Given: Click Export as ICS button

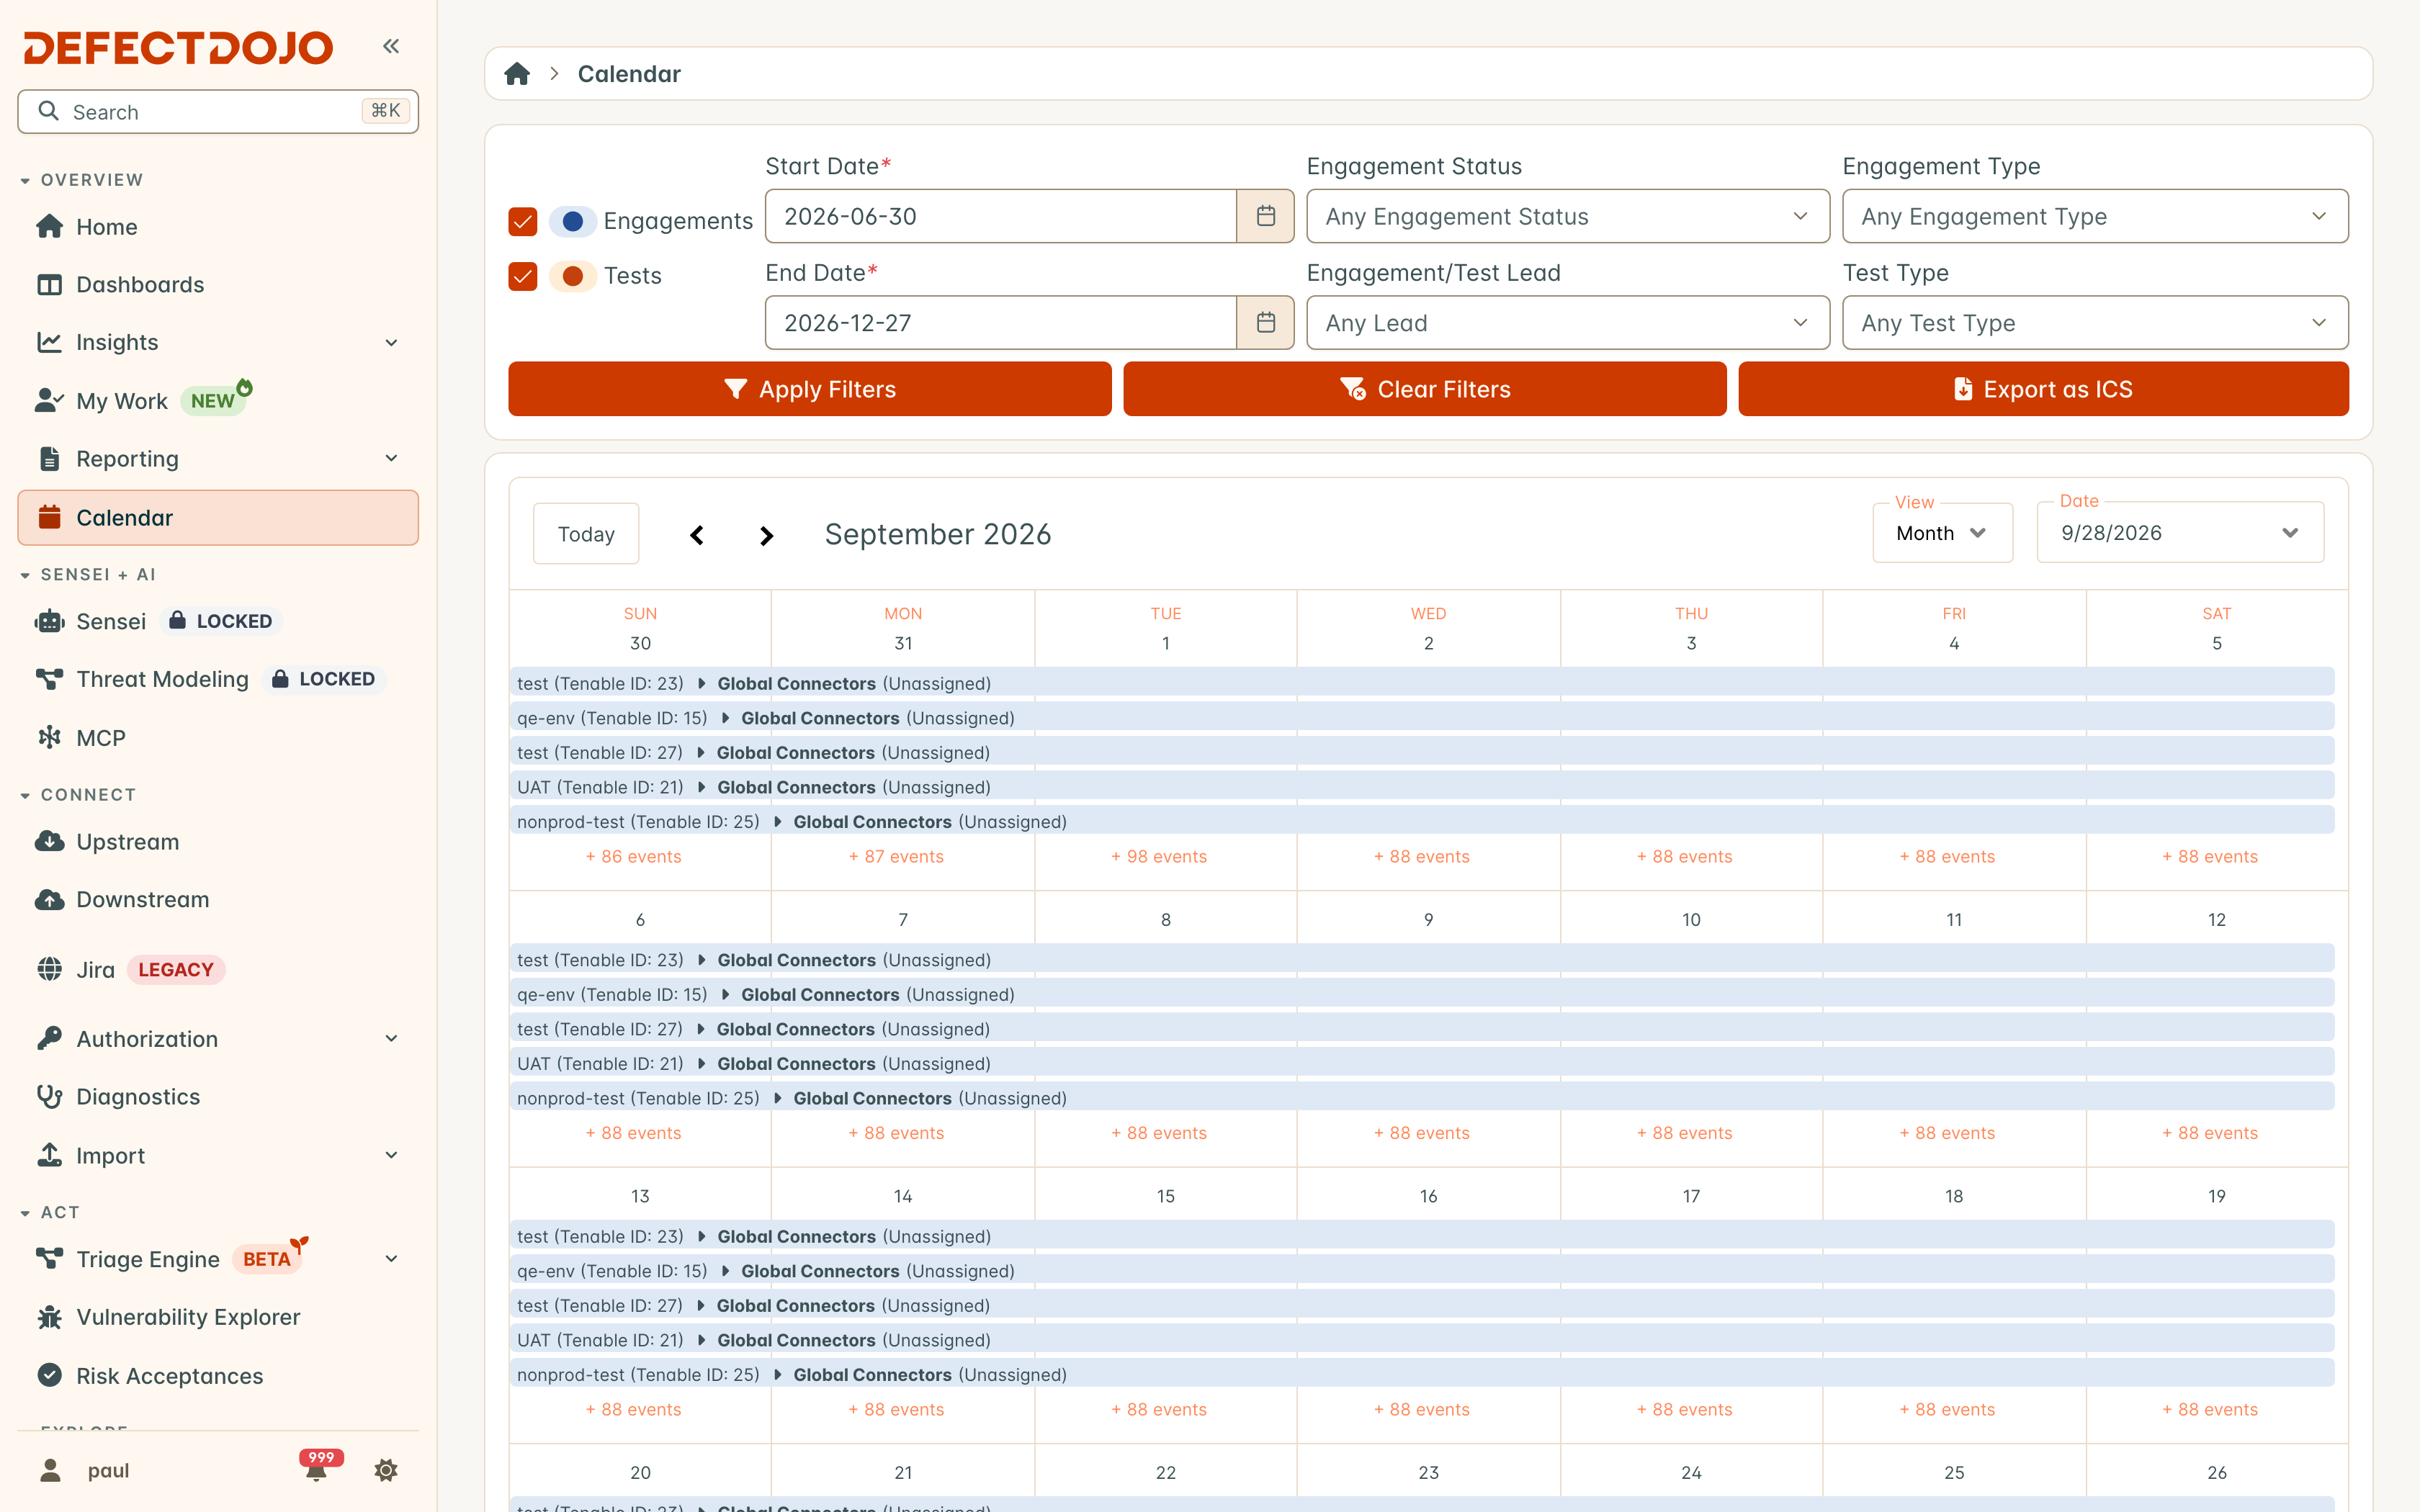Looking at the screenshot, I should coord(2043,389).
